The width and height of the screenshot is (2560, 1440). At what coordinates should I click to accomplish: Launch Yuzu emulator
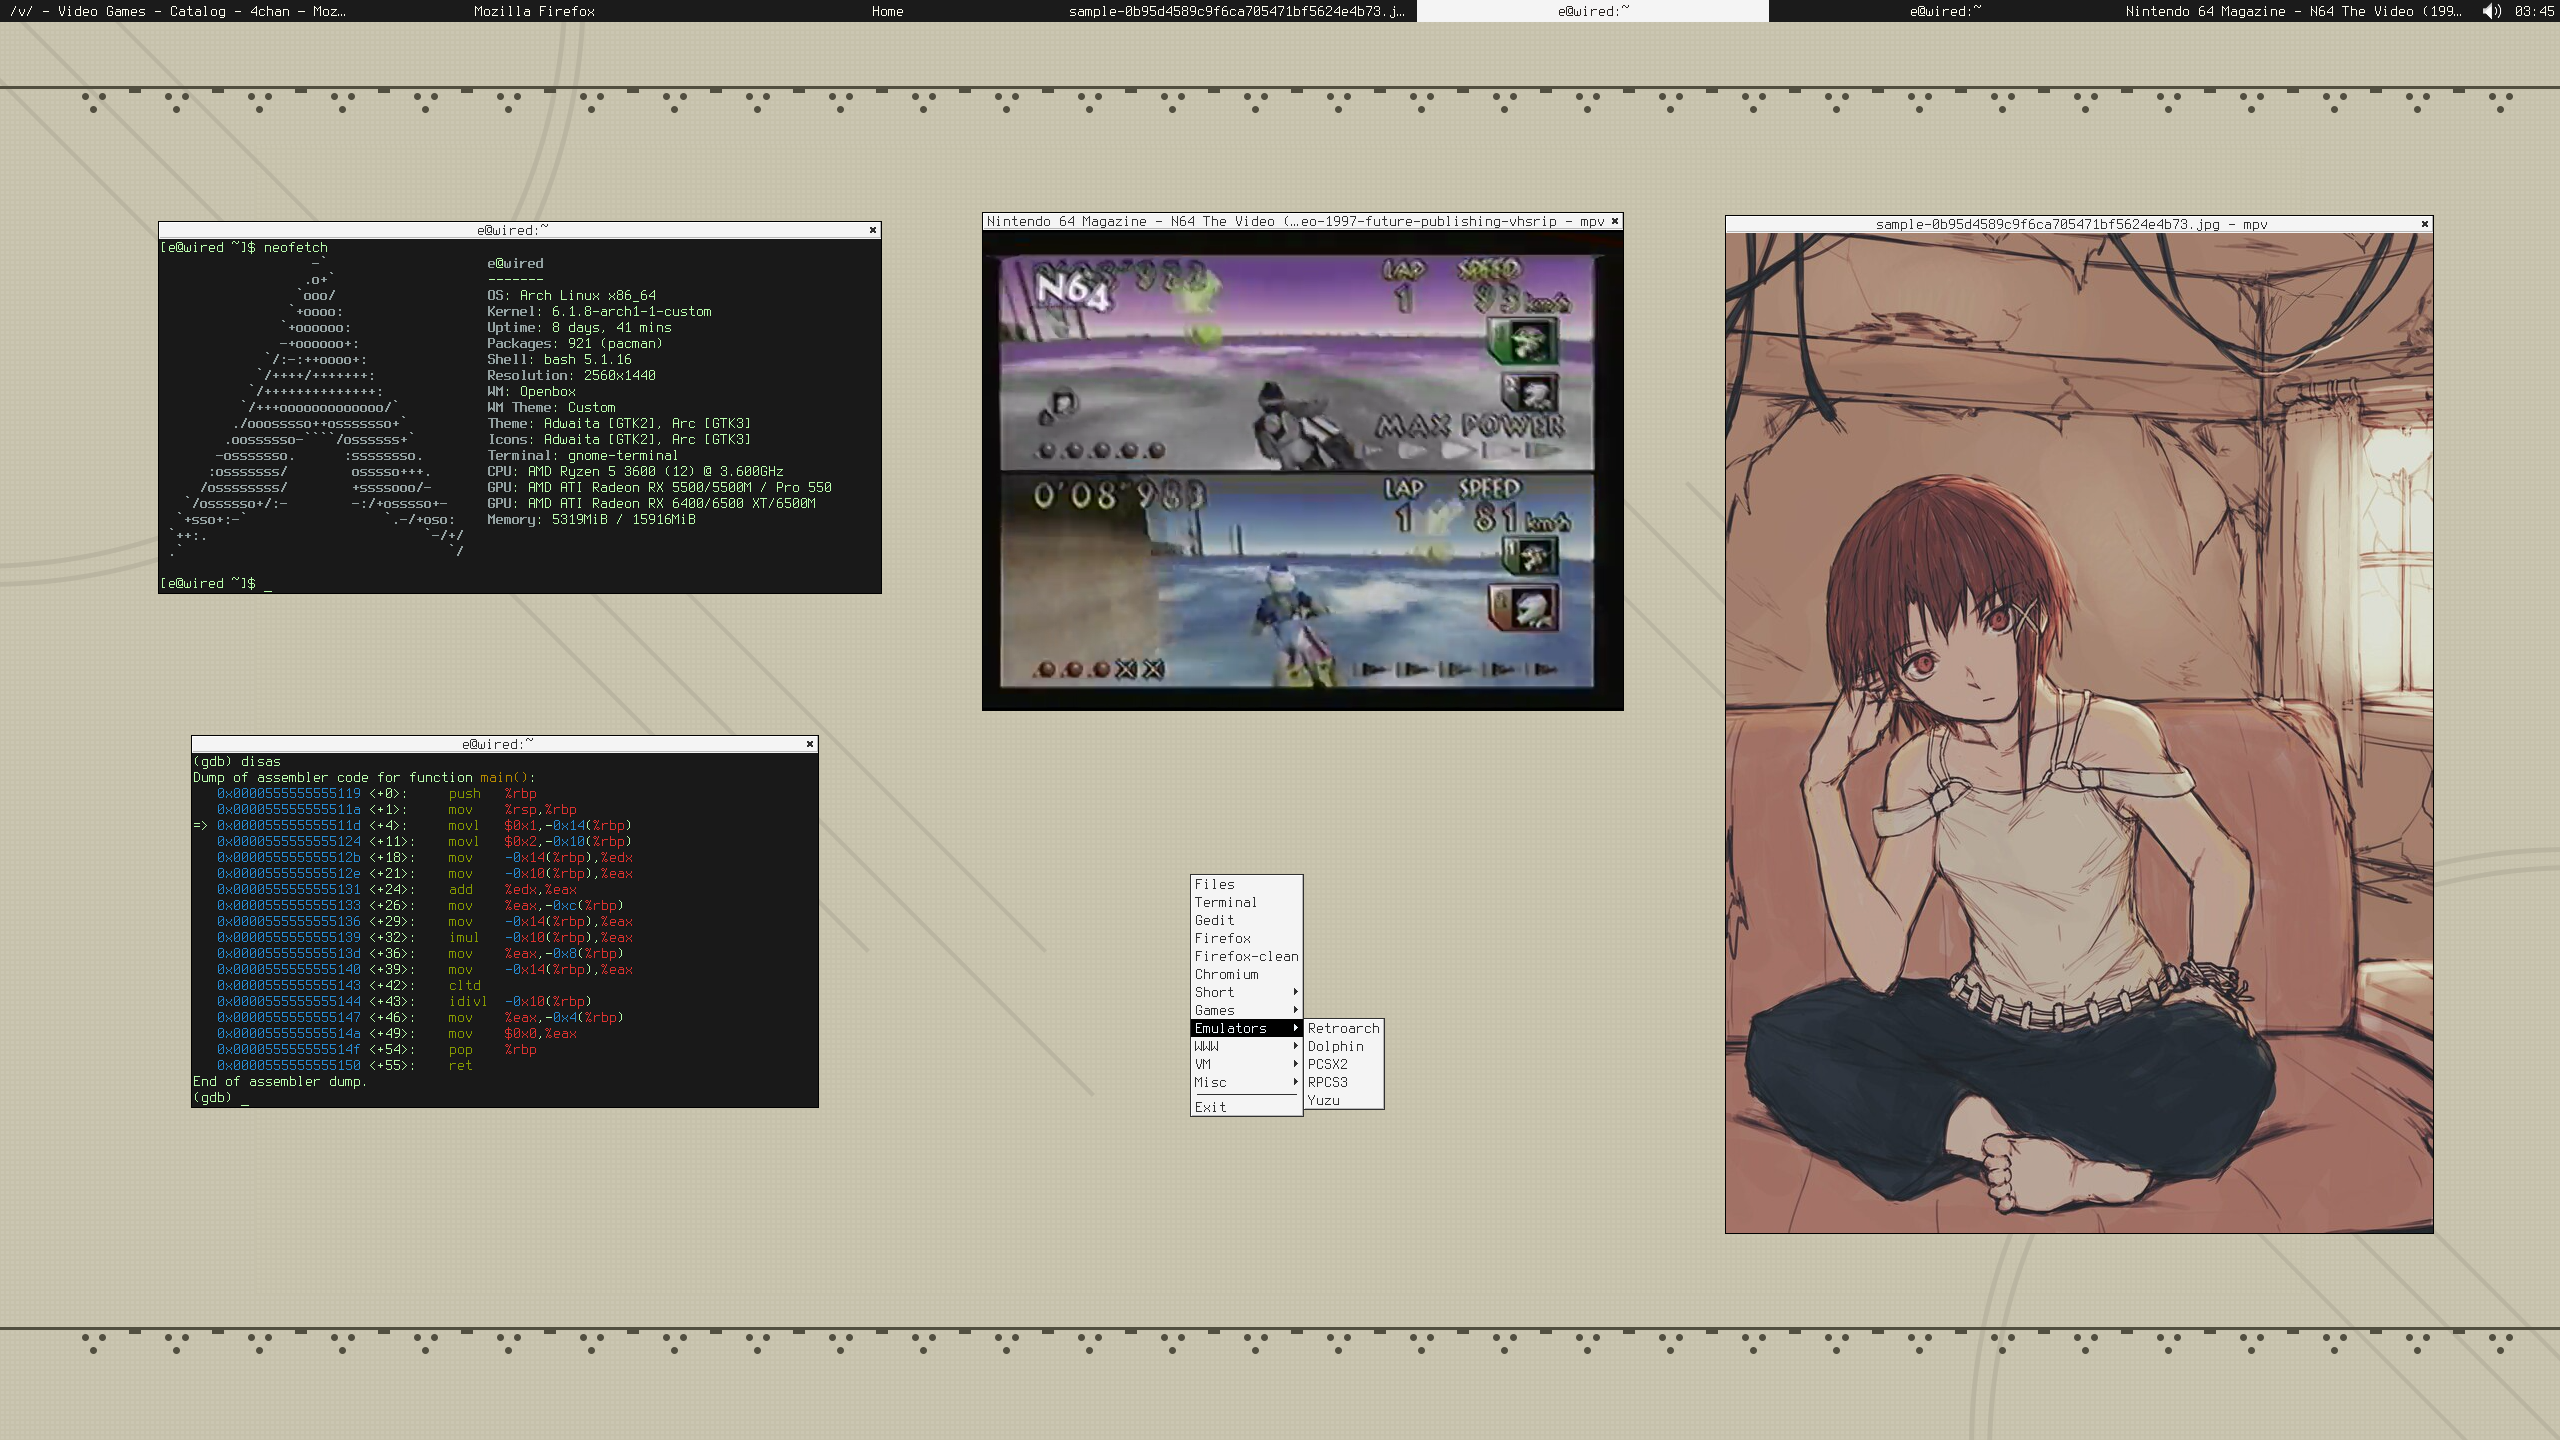[x=1344, y=1100]
